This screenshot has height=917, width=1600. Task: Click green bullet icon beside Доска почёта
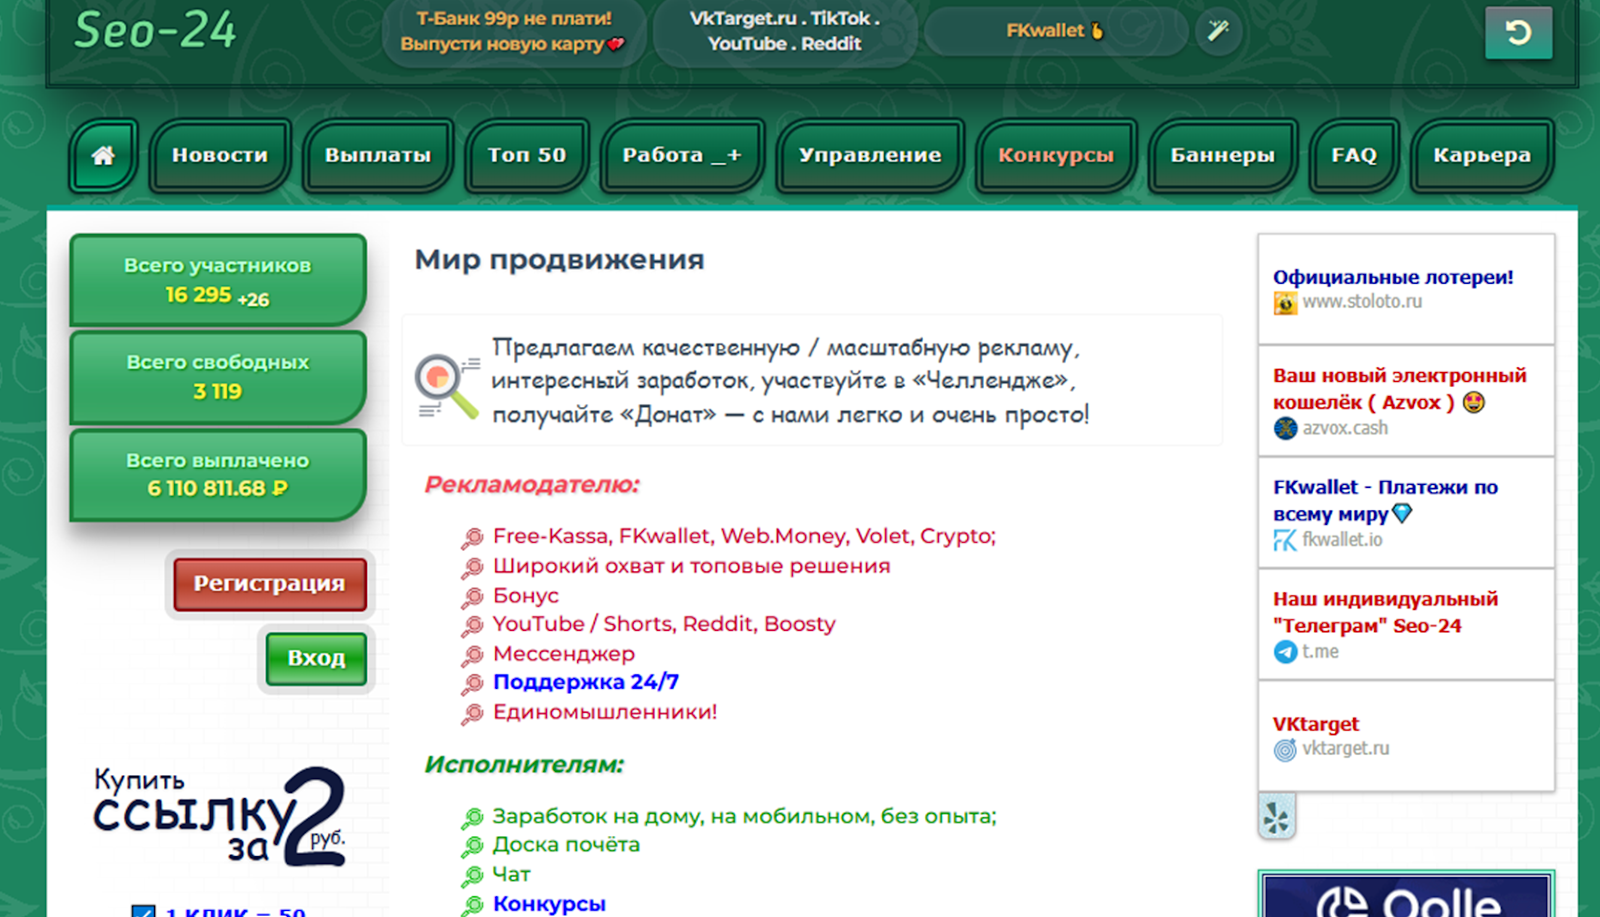point(472,846)
